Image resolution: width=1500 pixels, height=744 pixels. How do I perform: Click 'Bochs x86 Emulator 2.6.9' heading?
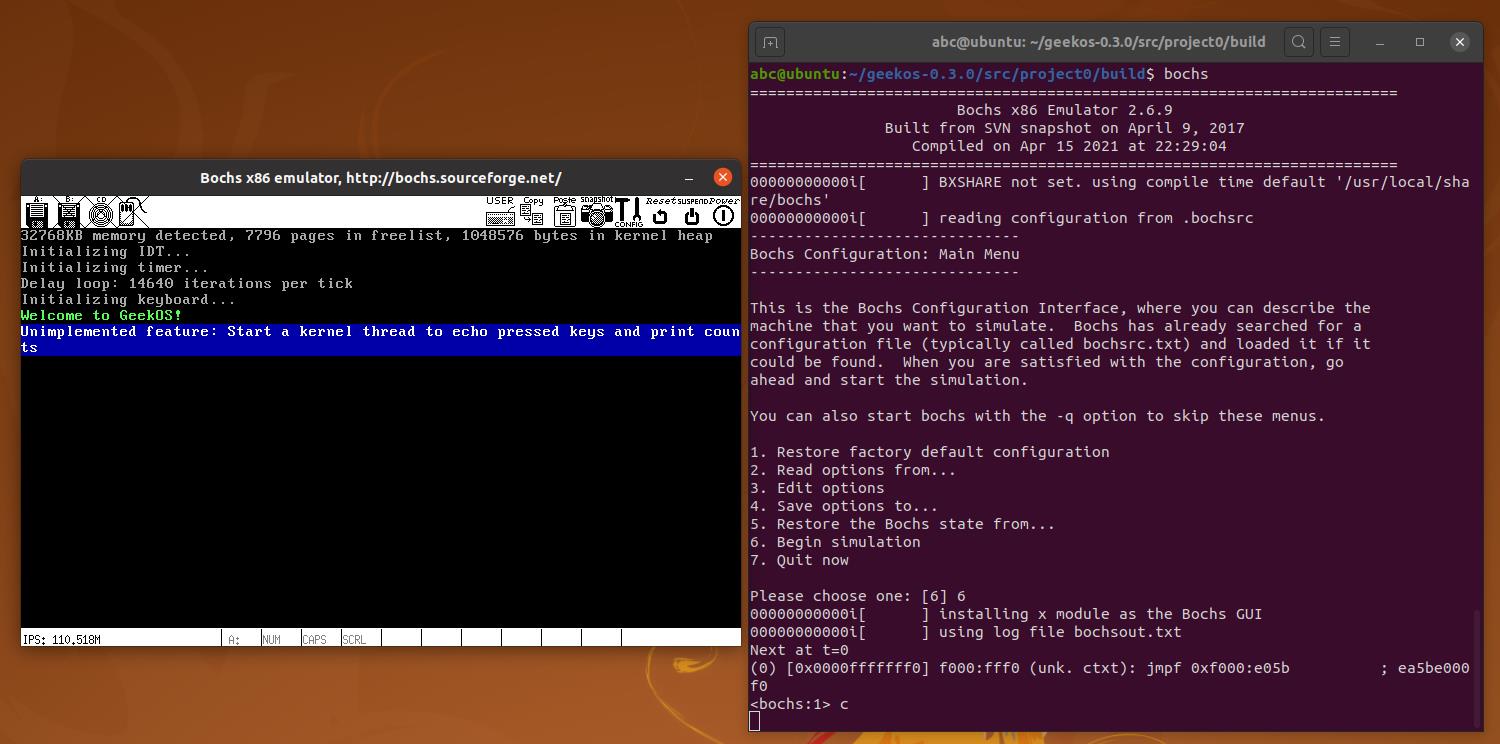pos(1064,110)
